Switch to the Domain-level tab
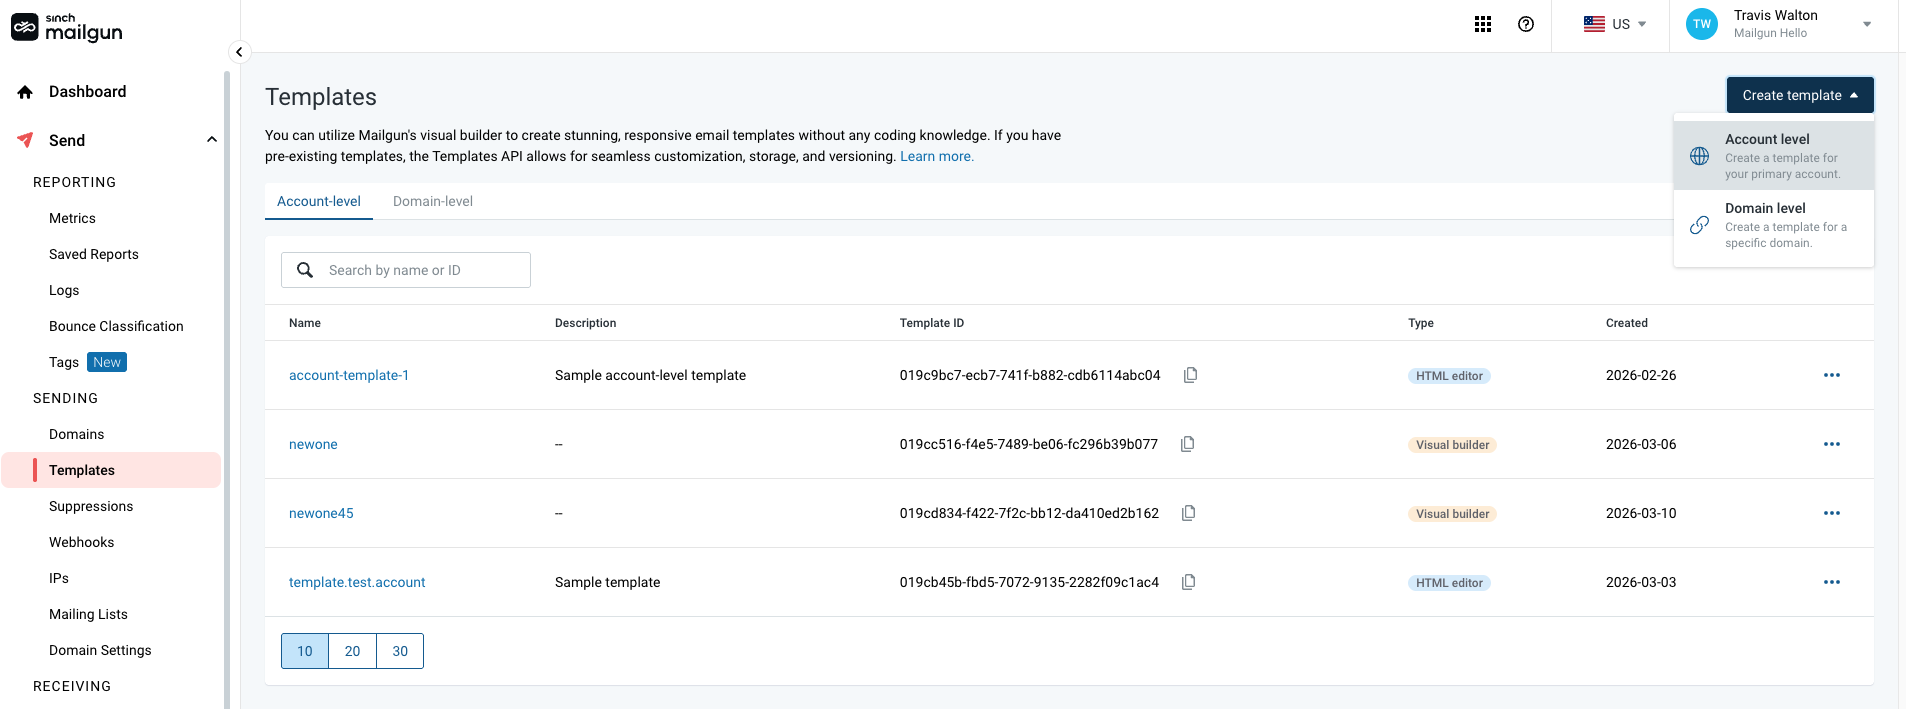1906x709 pixels. [x=433, y=201]
